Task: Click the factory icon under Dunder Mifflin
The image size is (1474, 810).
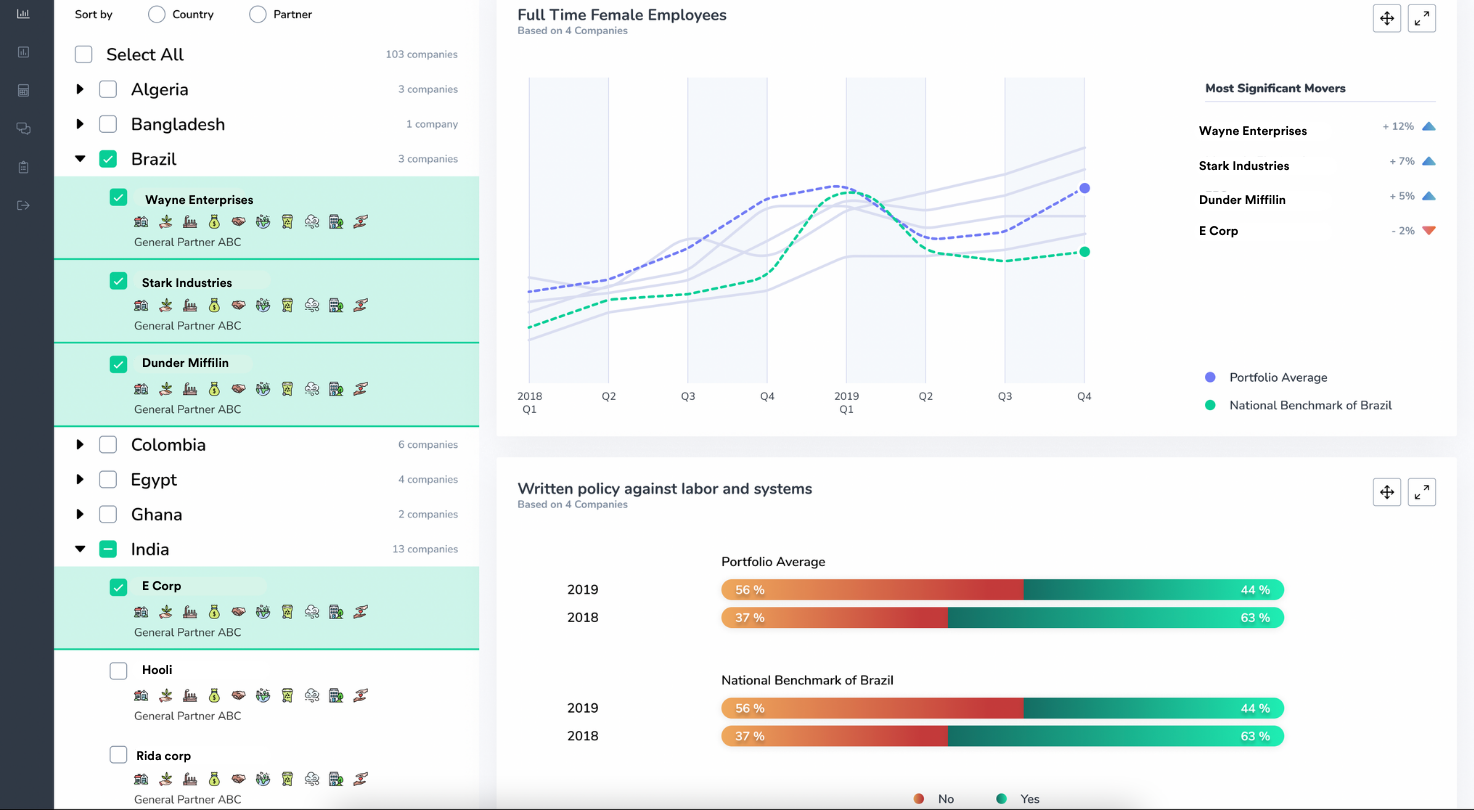Action: [190, 388]
